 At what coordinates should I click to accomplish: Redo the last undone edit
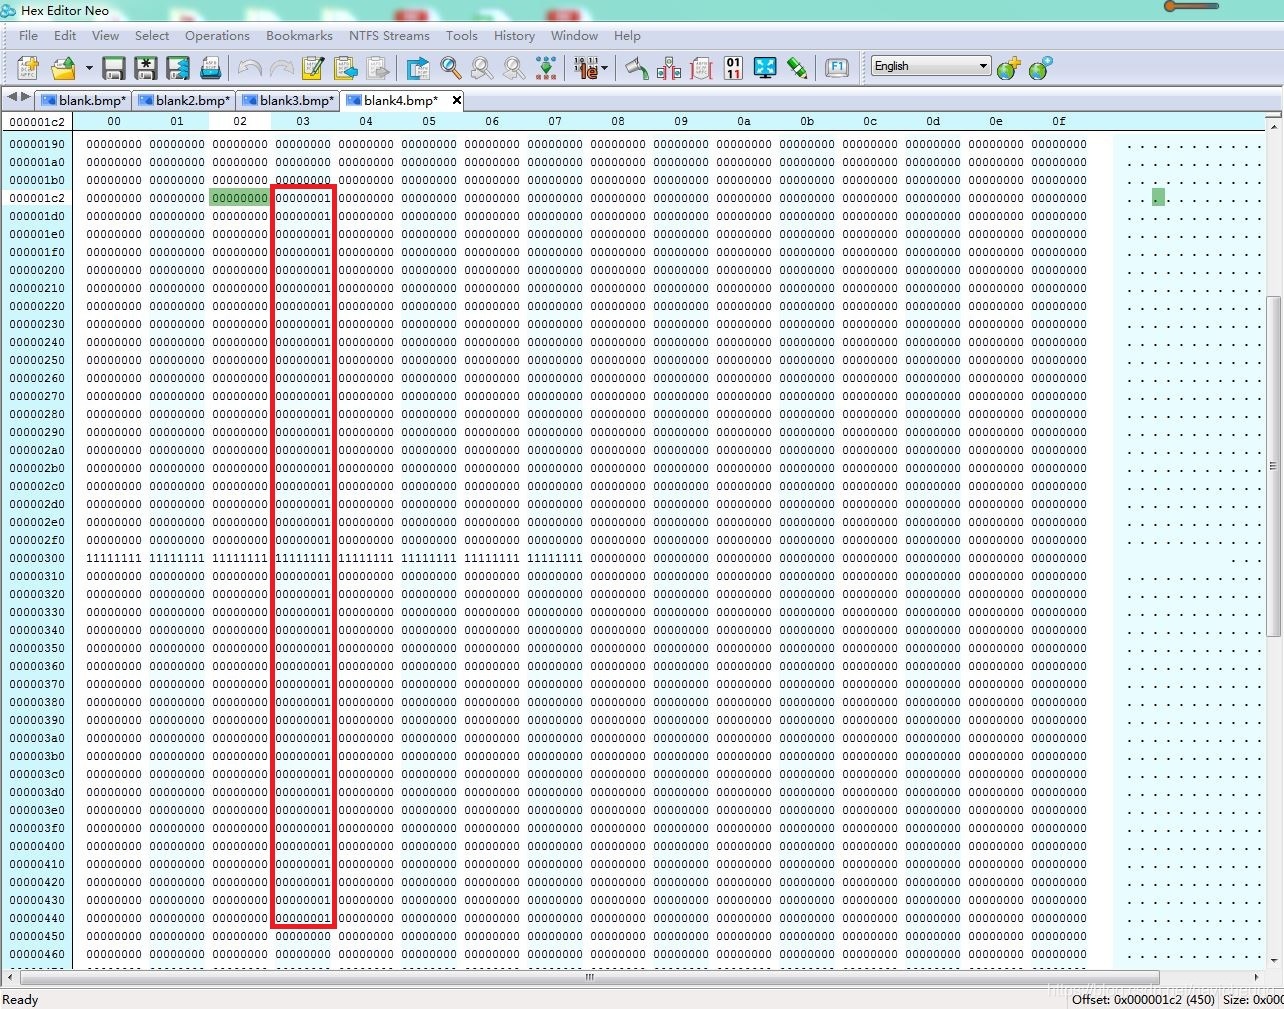click(x=282, y=68)
